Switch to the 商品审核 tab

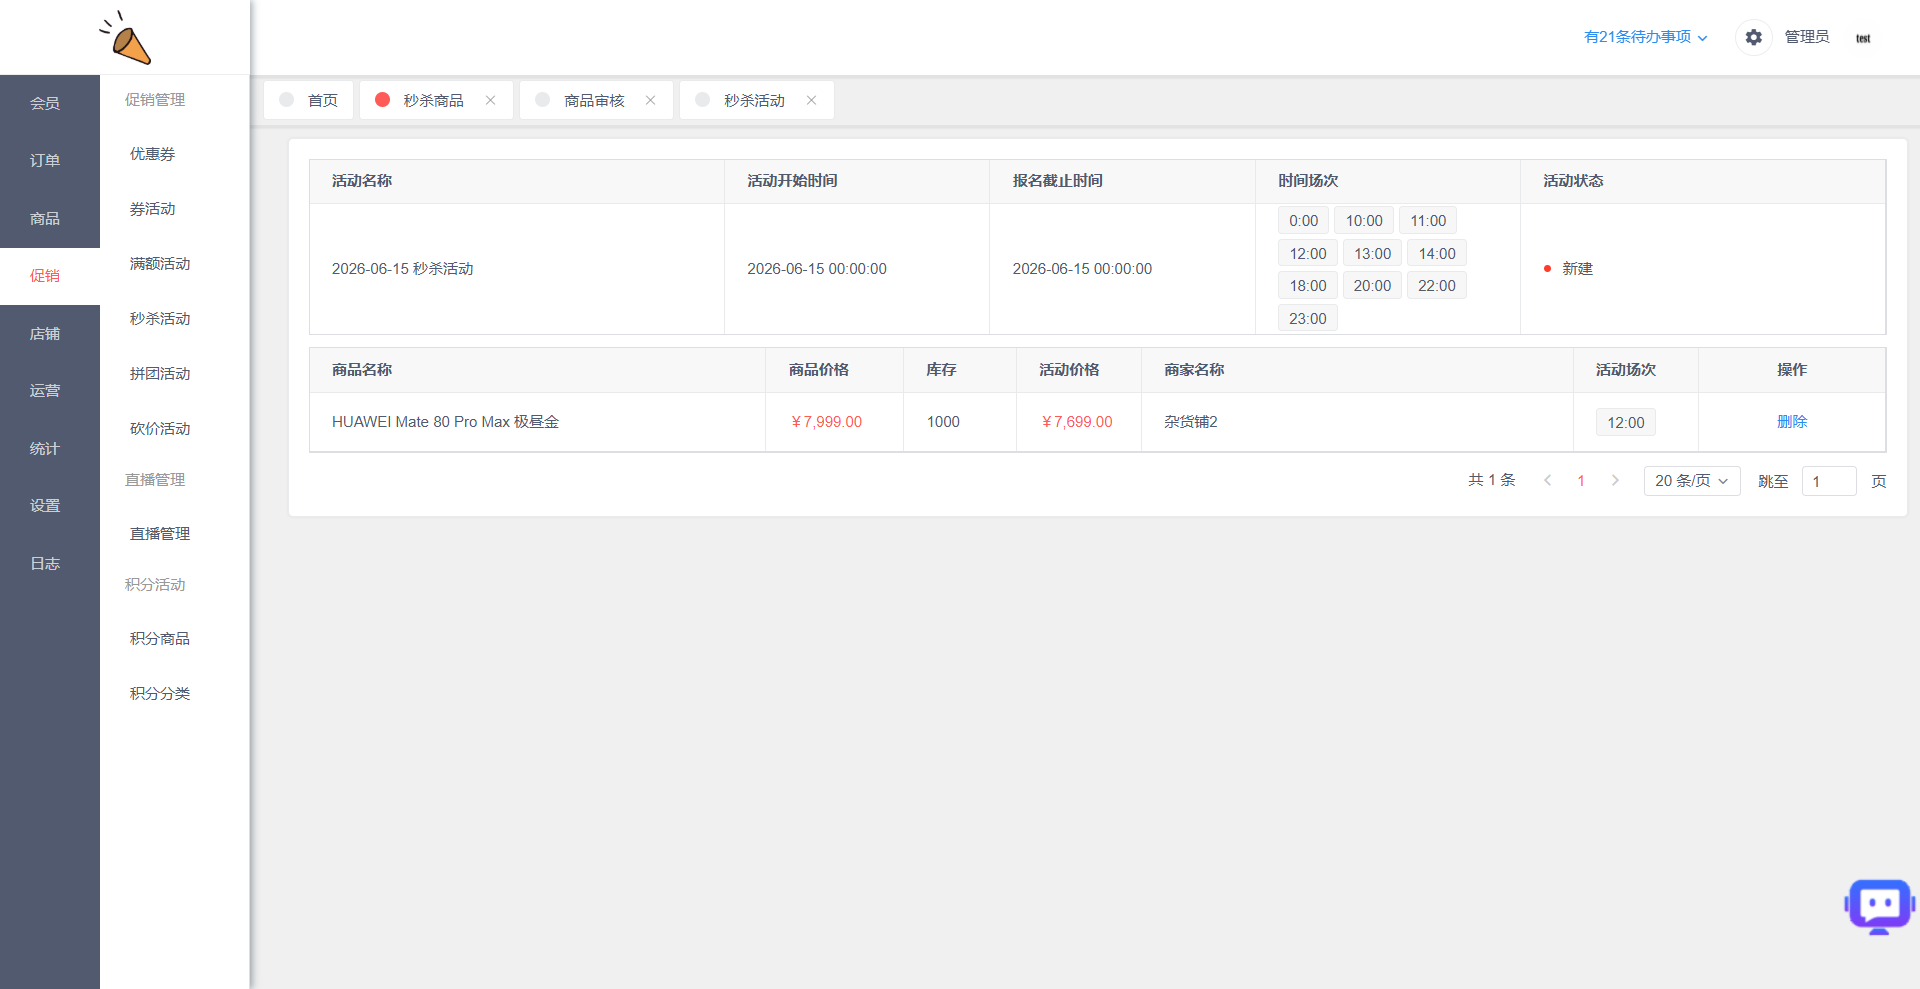(x=593, y=100)
